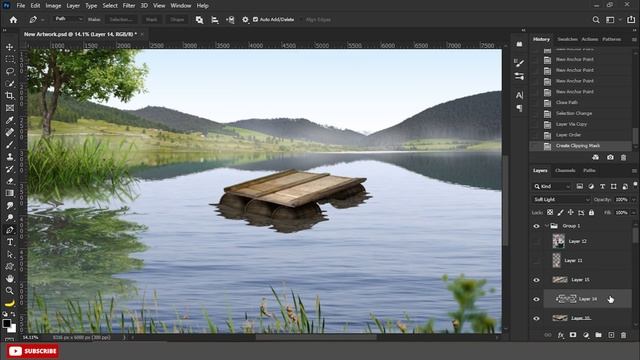This screenshot has height=360, width=640.
Task: Select the Hand tool
Action: tap(9, 278)
